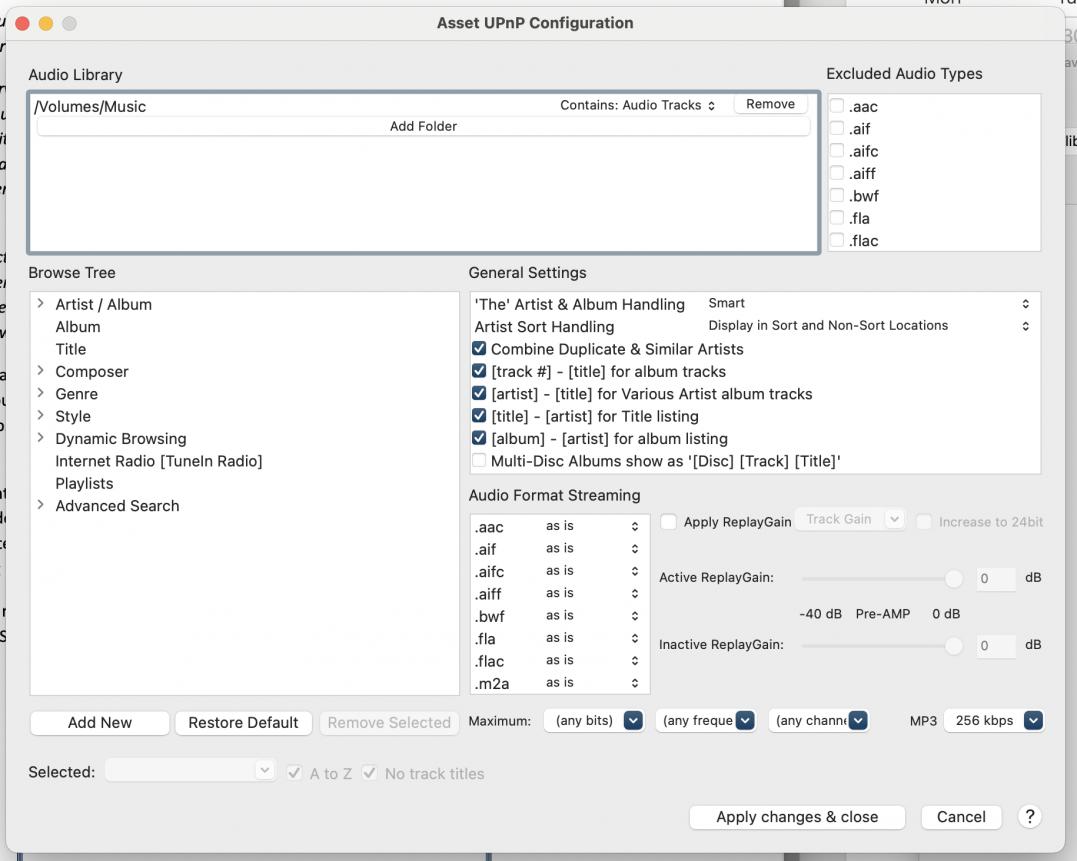The width and height of the screenshot is (1077, 861).
Task: Click the Active ReplayGain slider handle
Action: [x=954, y=578]
